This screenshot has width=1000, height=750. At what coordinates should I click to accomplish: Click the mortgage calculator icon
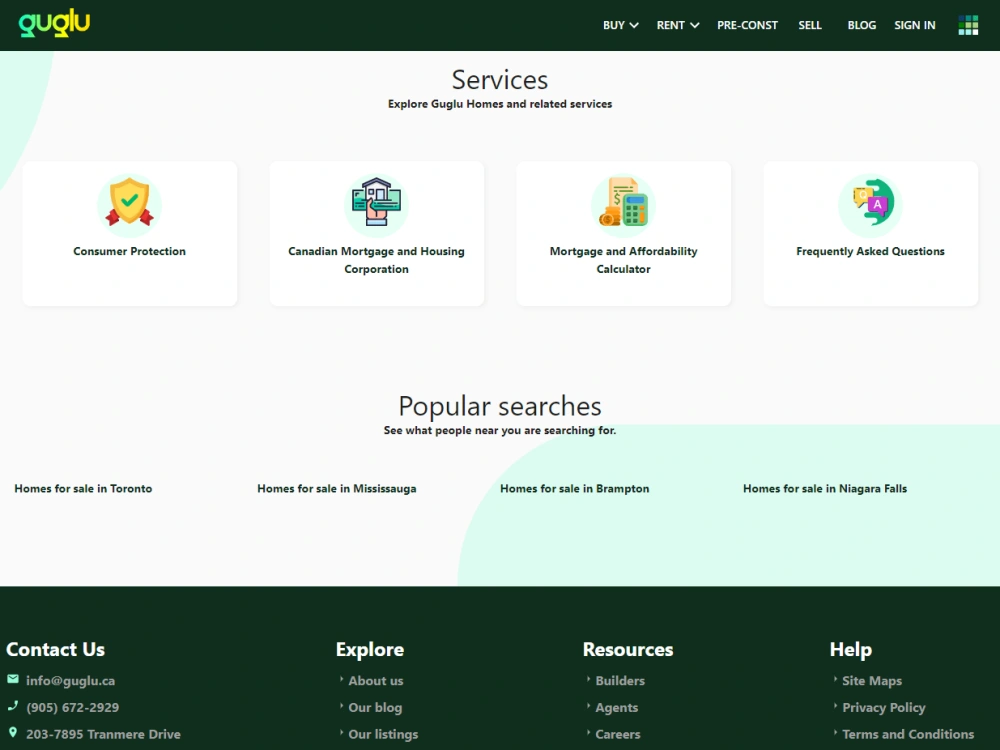coord(623,202)
